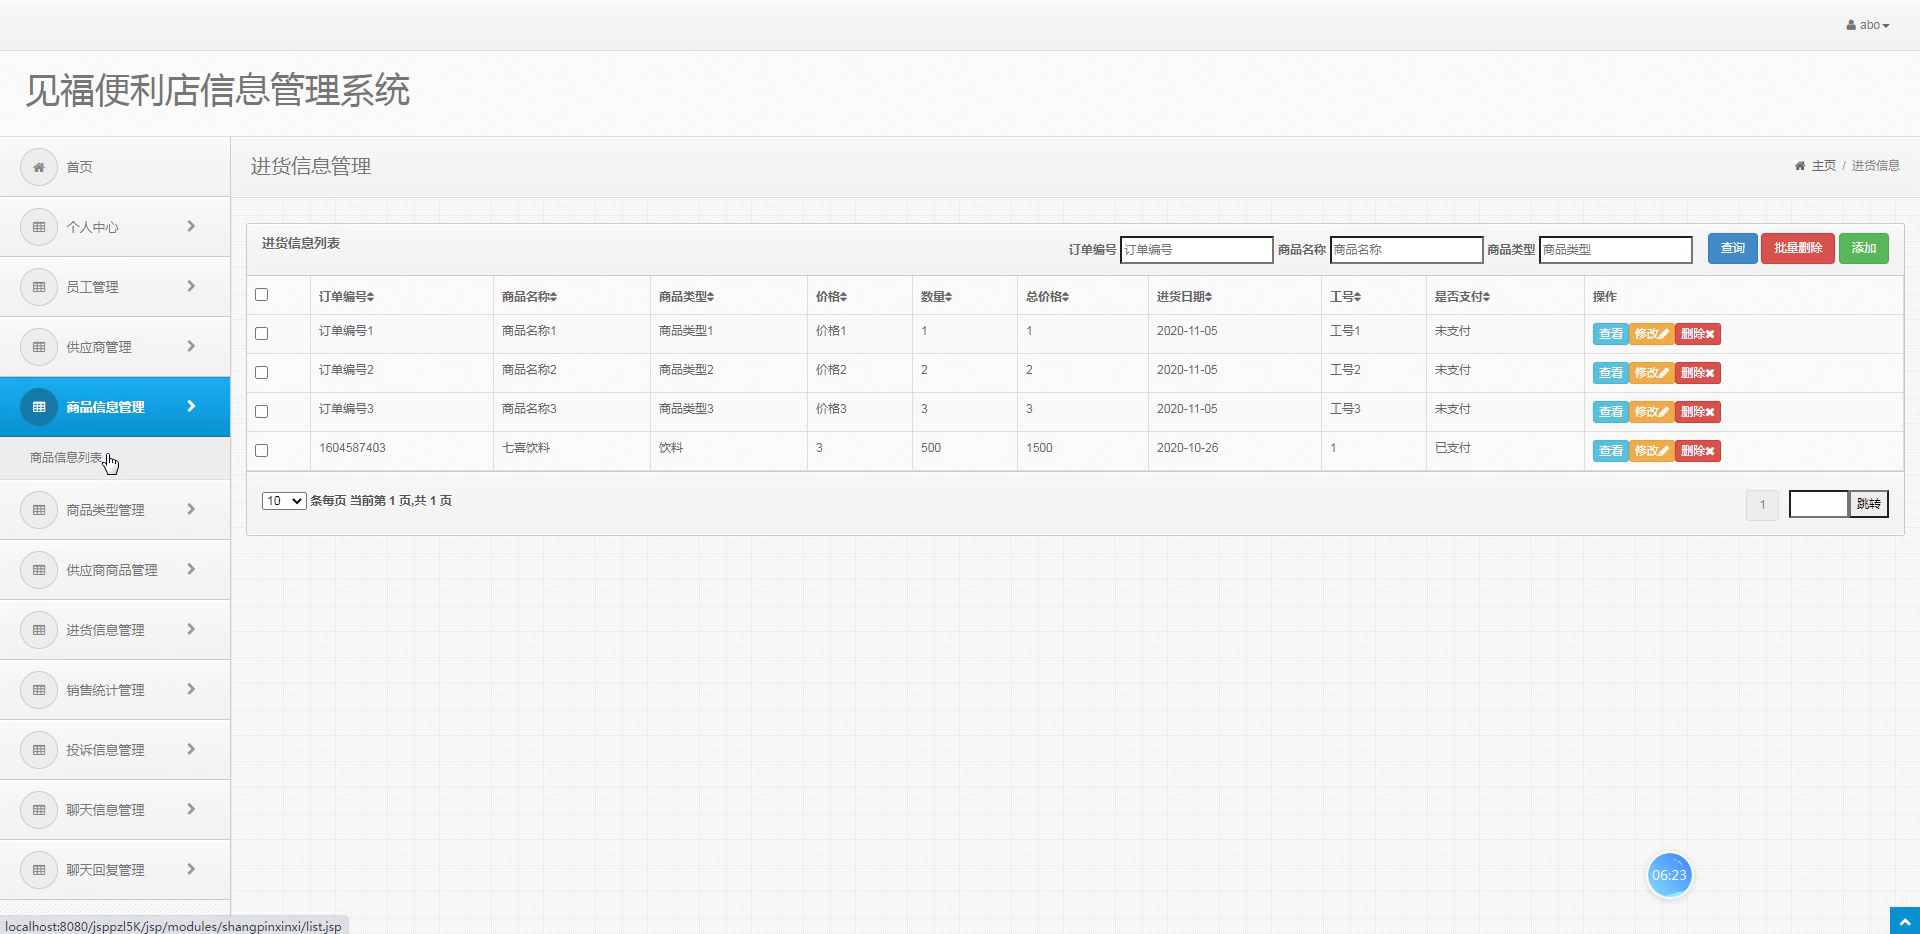Open the abo user dropdown
The height and width of the screenshot is (934, 1920).
click(x=1868, y=25)
